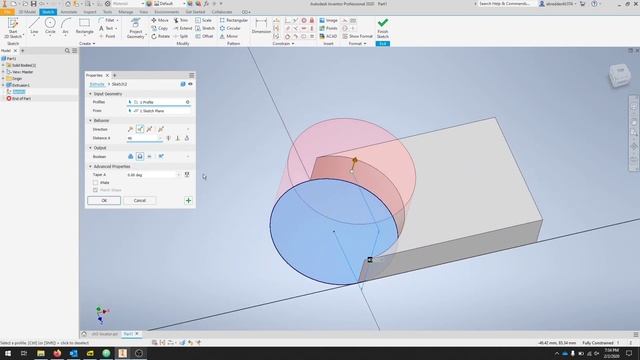The height and width of the screenshot is (360, 640).
Task: Switch to the Inspect ribbon tab
Action: pyautogui.click(x=90, y=12)
